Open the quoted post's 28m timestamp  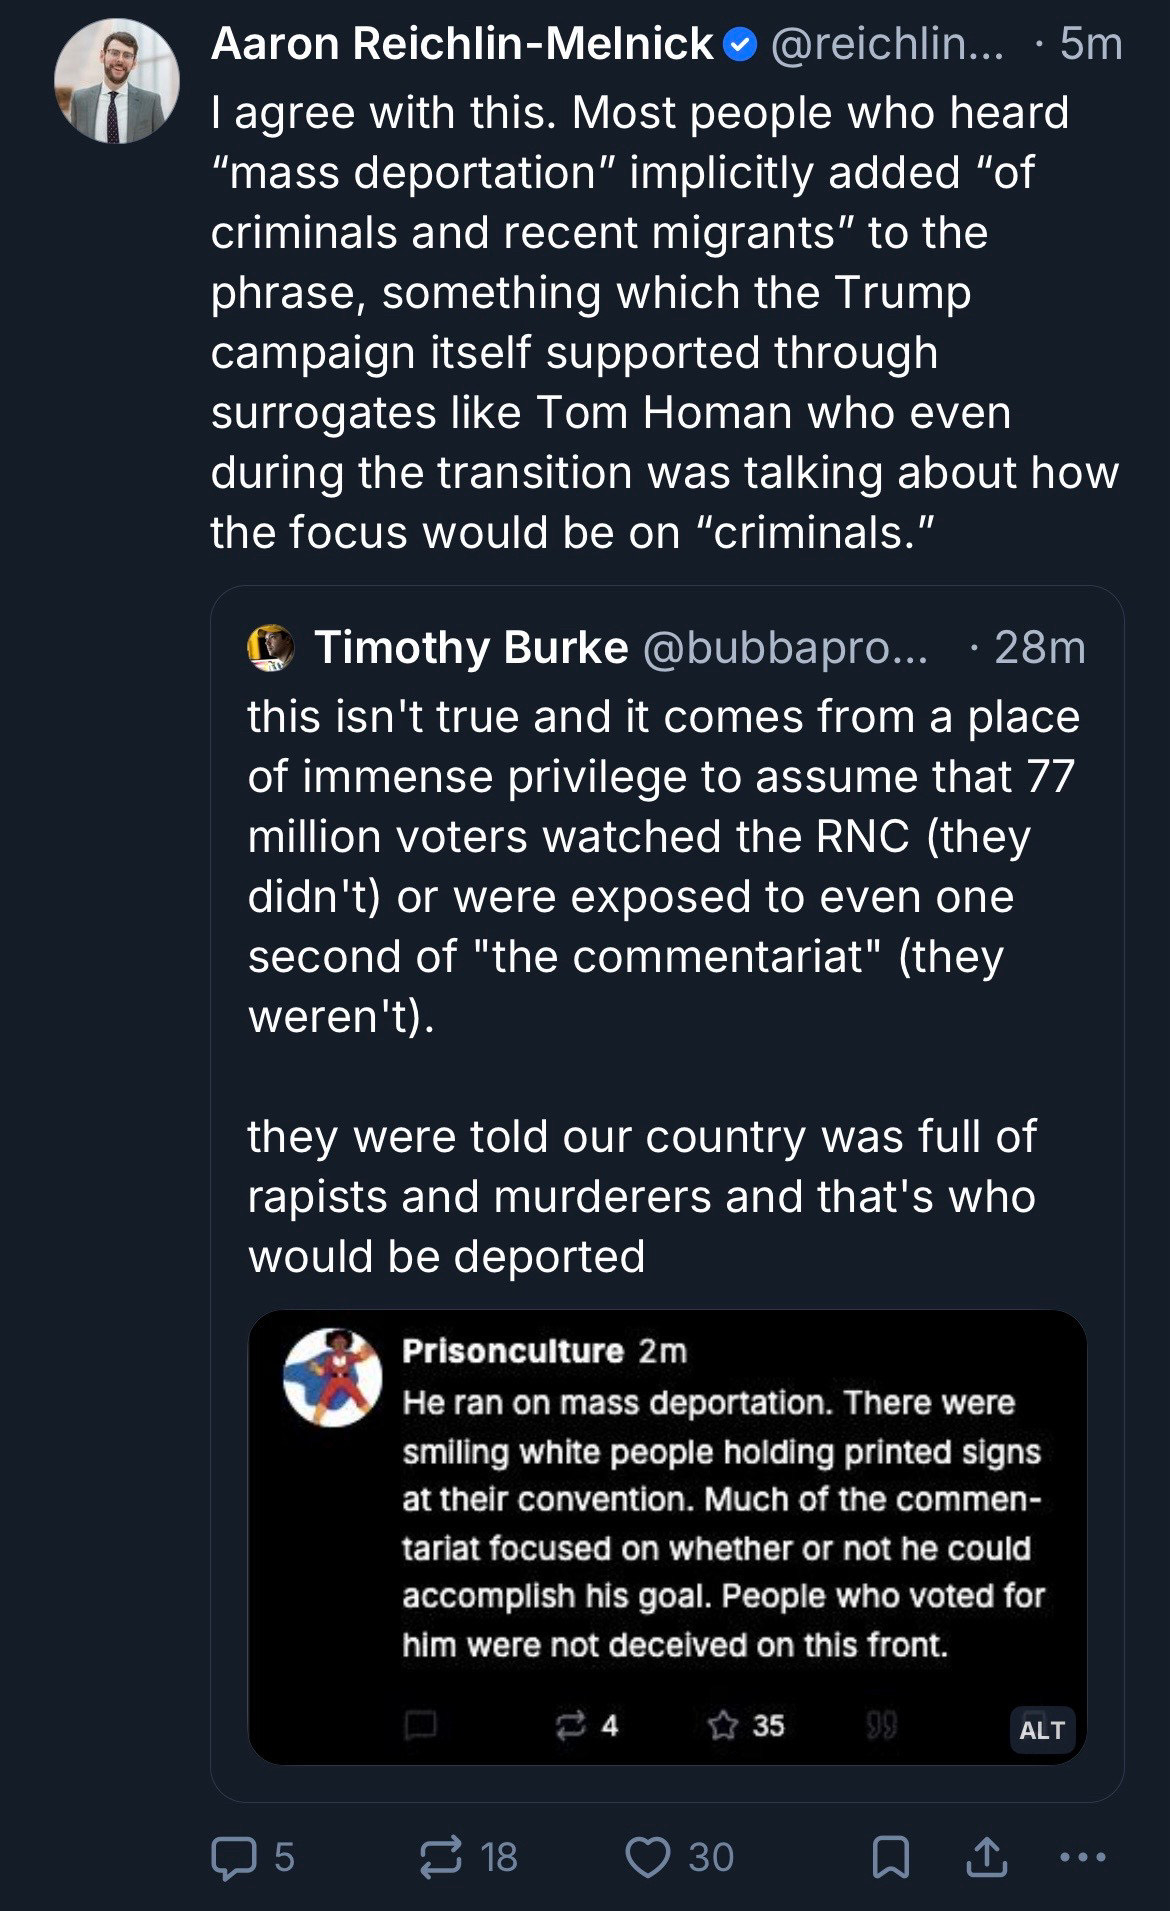pos(1039,648)
